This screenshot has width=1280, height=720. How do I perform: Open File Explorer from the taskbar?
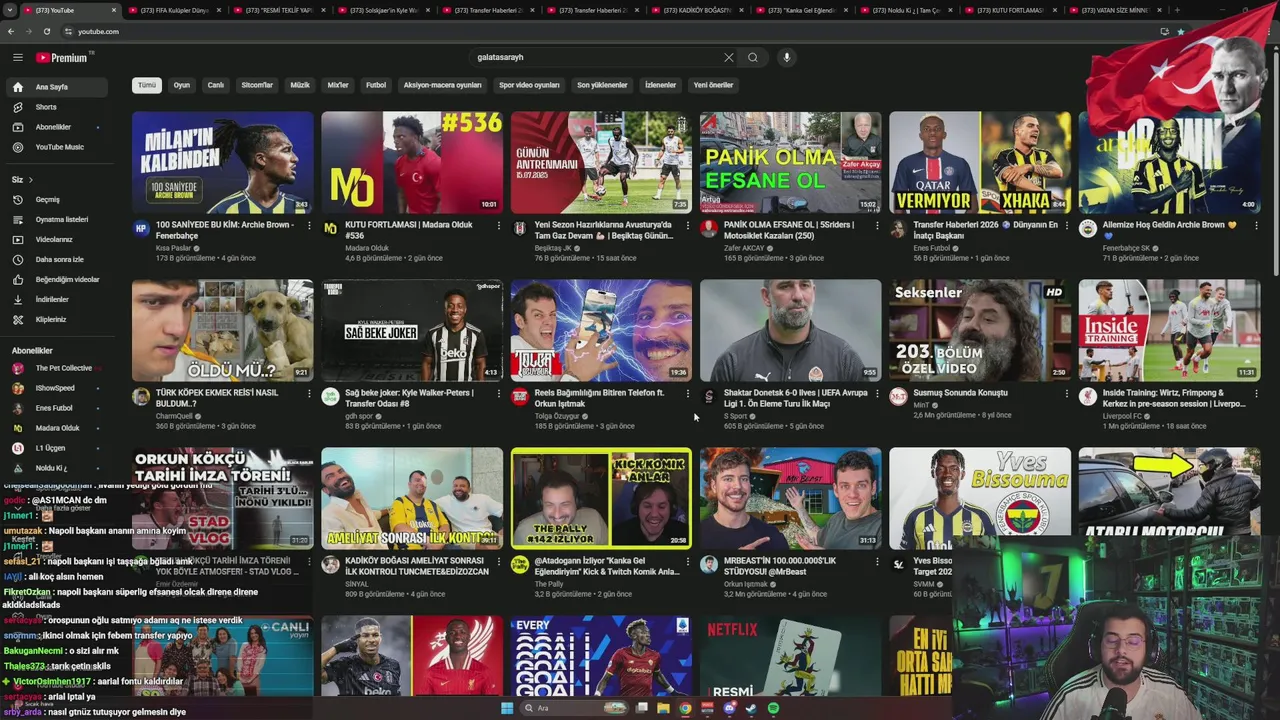click(x=663, y=708)
